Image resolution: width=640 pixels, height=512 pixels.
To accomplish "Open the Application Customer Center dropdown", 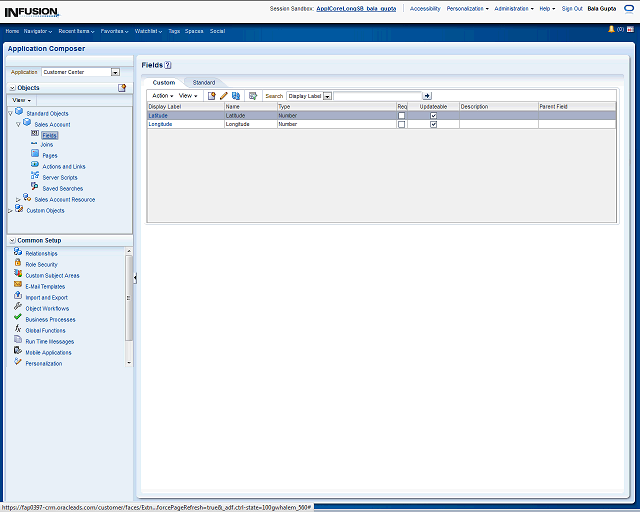I will click(115, 72).
